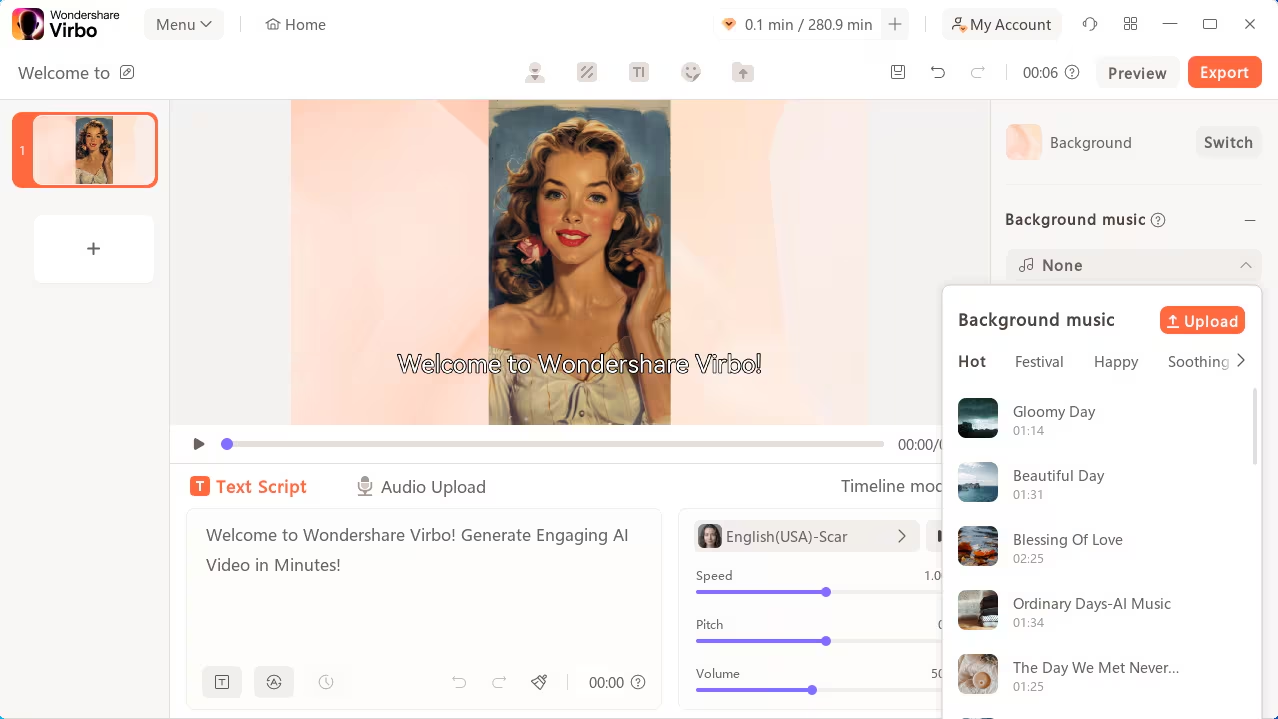Select scene 1 thumbnail
The width and height of the screenshot is (1278, 719).
click(85, 150)
